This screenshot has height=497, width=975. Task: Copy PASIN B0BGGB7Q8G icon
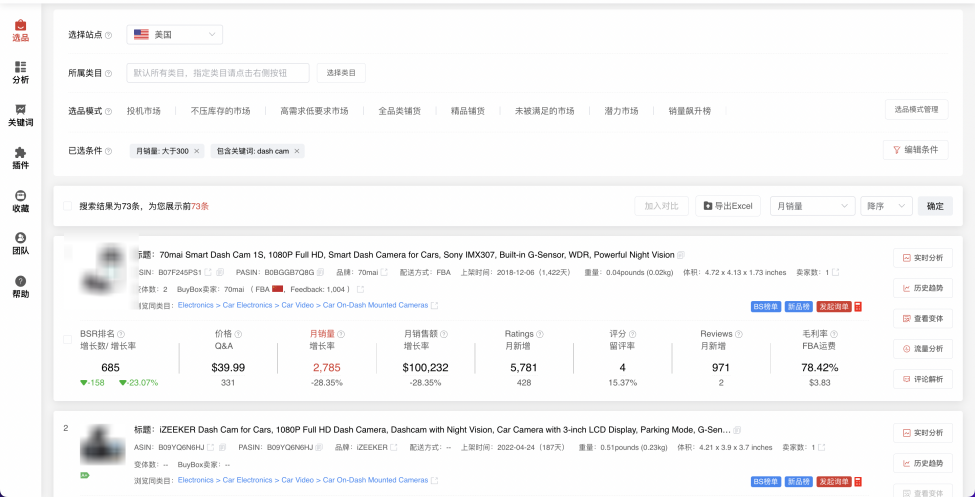click(x=320, y=272)
